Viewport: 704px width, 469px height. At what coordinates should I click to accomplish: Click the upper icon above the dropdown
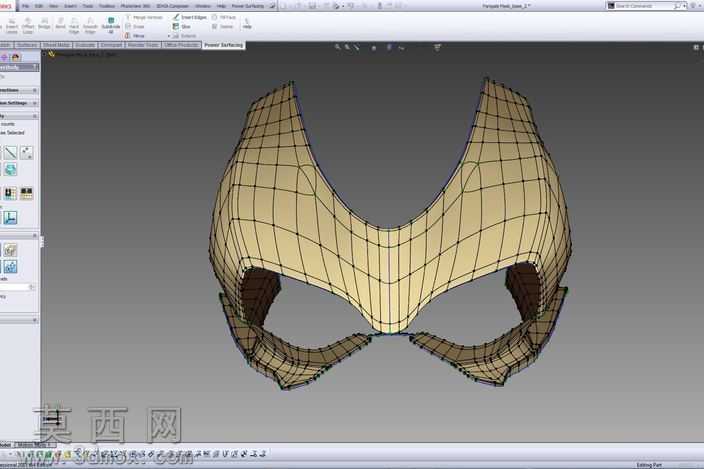coord(10,250)
